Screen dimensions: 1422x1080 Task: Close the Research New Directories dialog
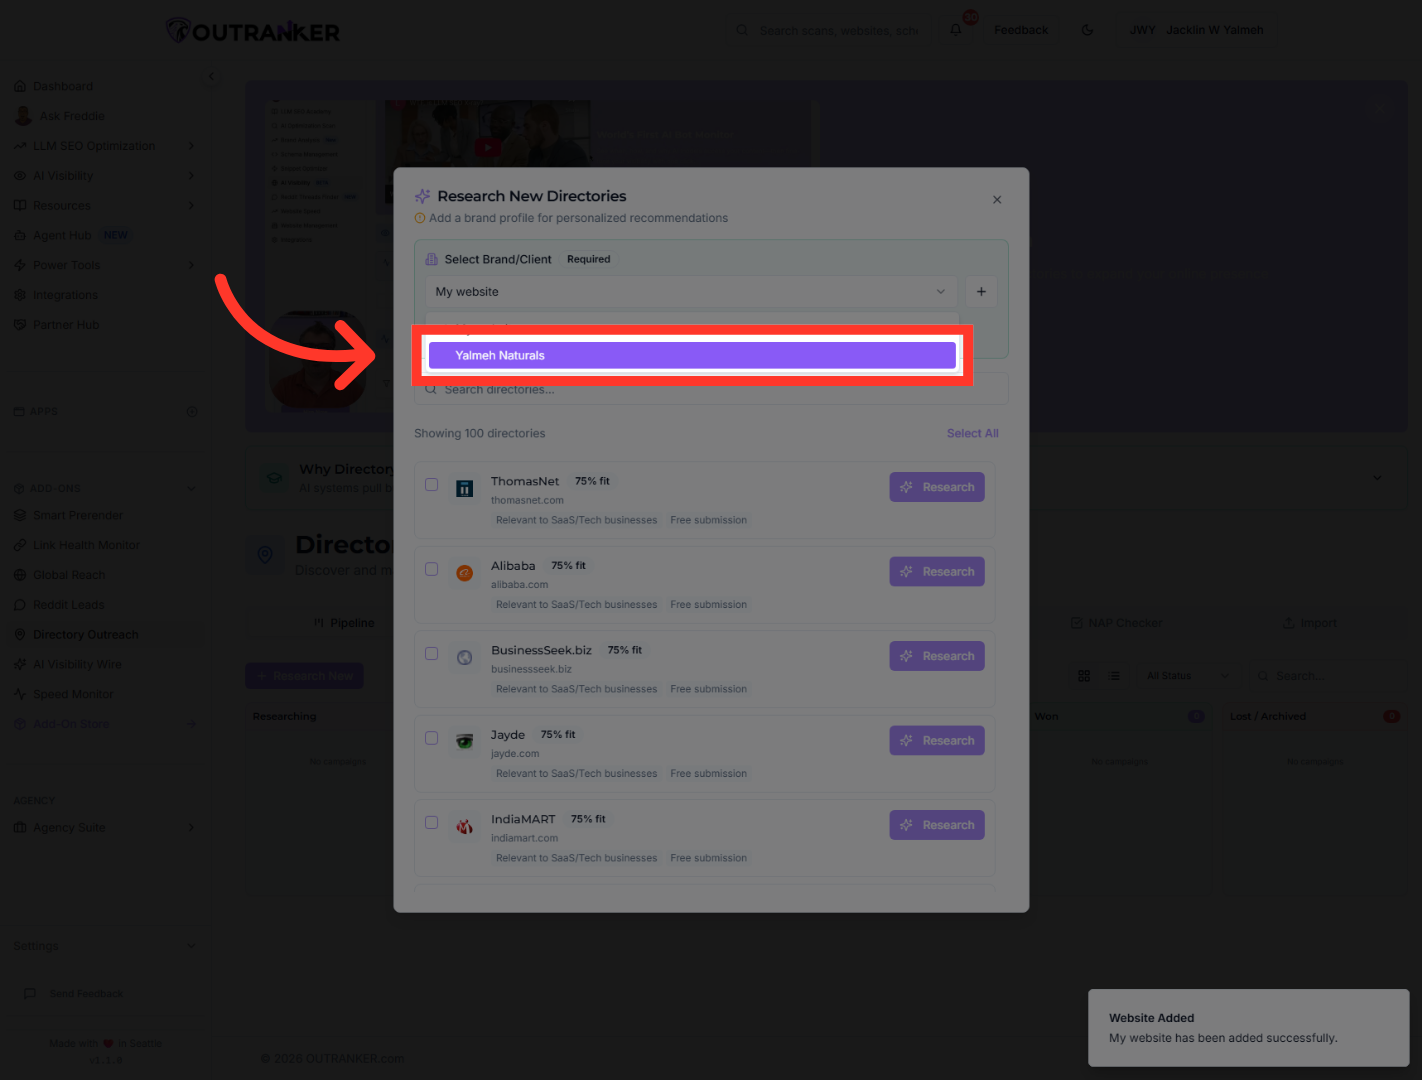(997, 200)
